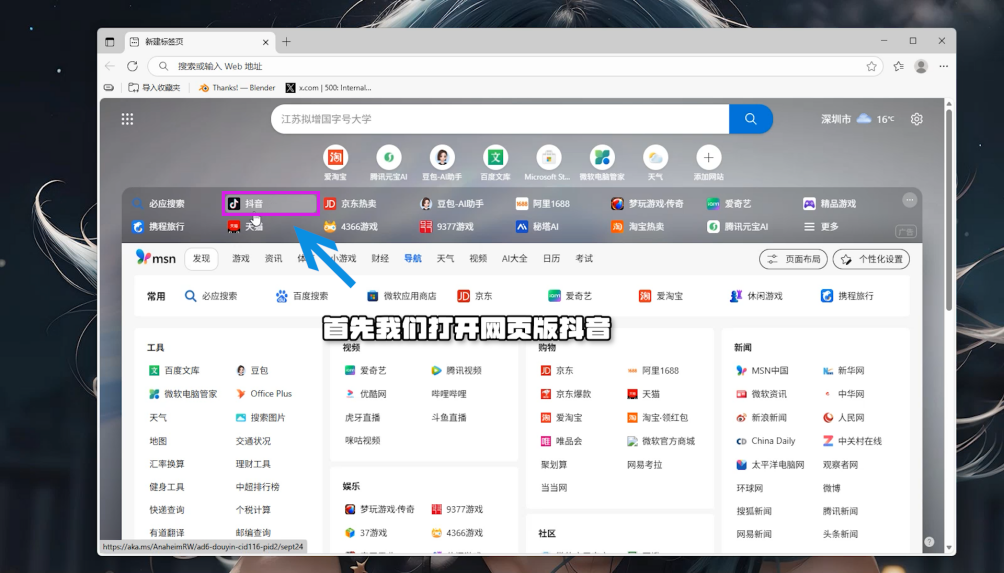Click the page search box field
Screen dimensions: 1004x573
pos(500,119)
